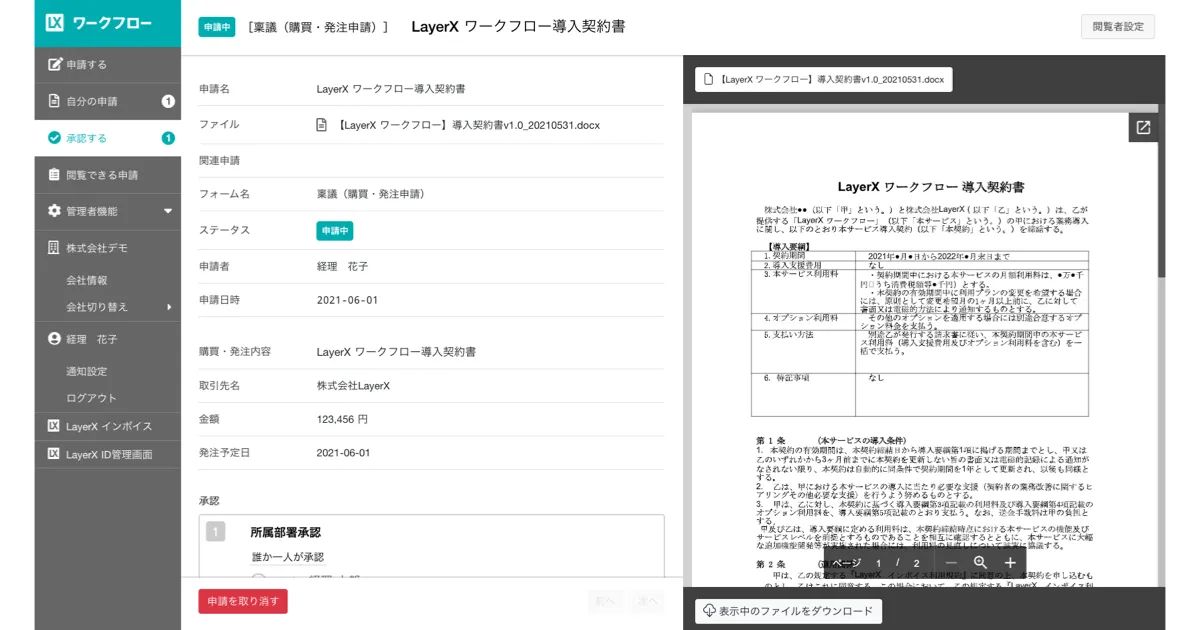Click the 閲覧者設定 button

(1118, 27)
